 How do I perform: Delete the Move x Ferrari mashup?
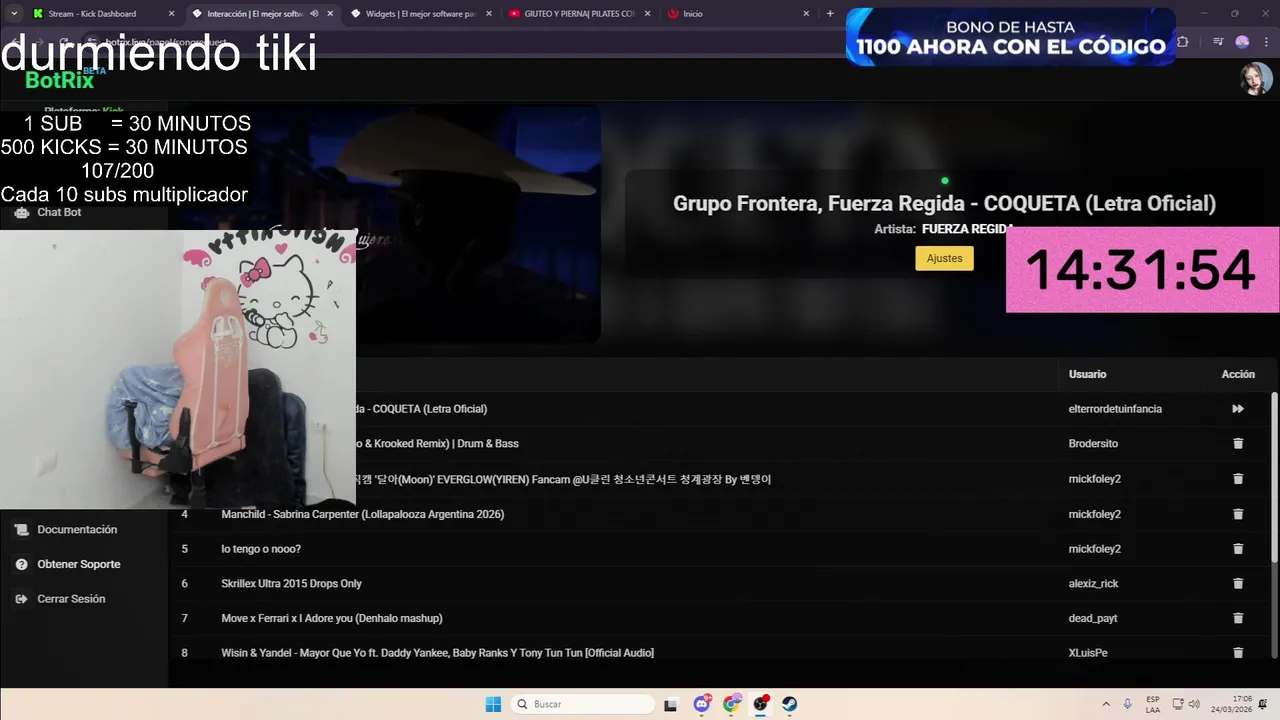[x=1238, y=618]
